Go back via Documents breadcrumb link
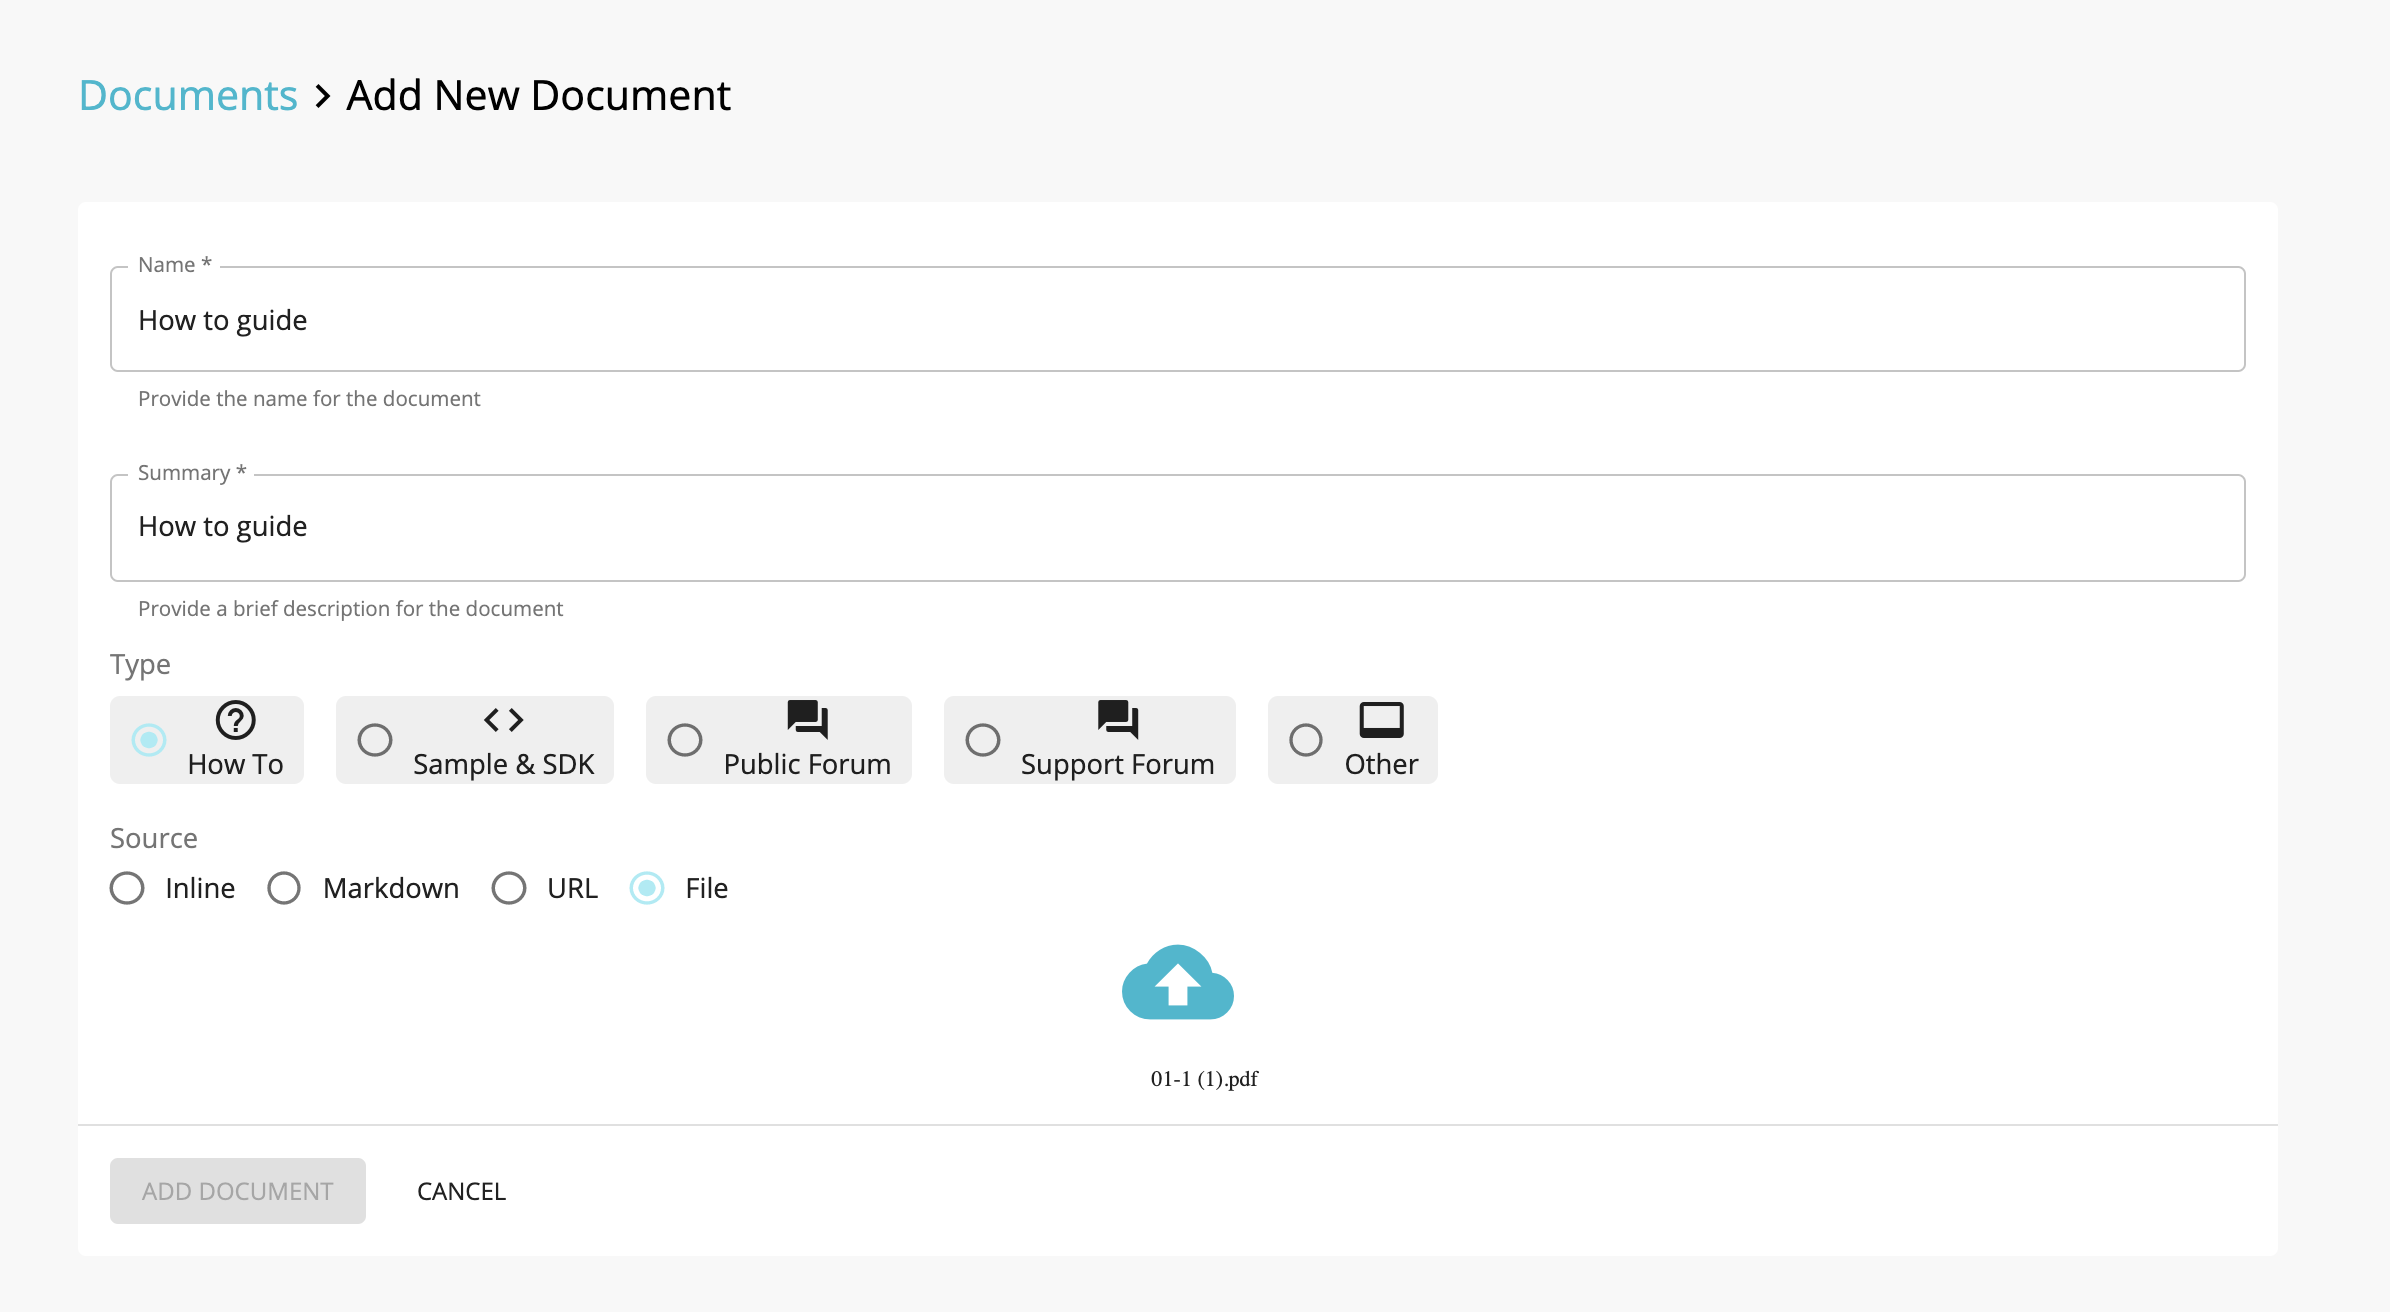Viewport: 2390px width, 1312px height. (x=188, y=96)
